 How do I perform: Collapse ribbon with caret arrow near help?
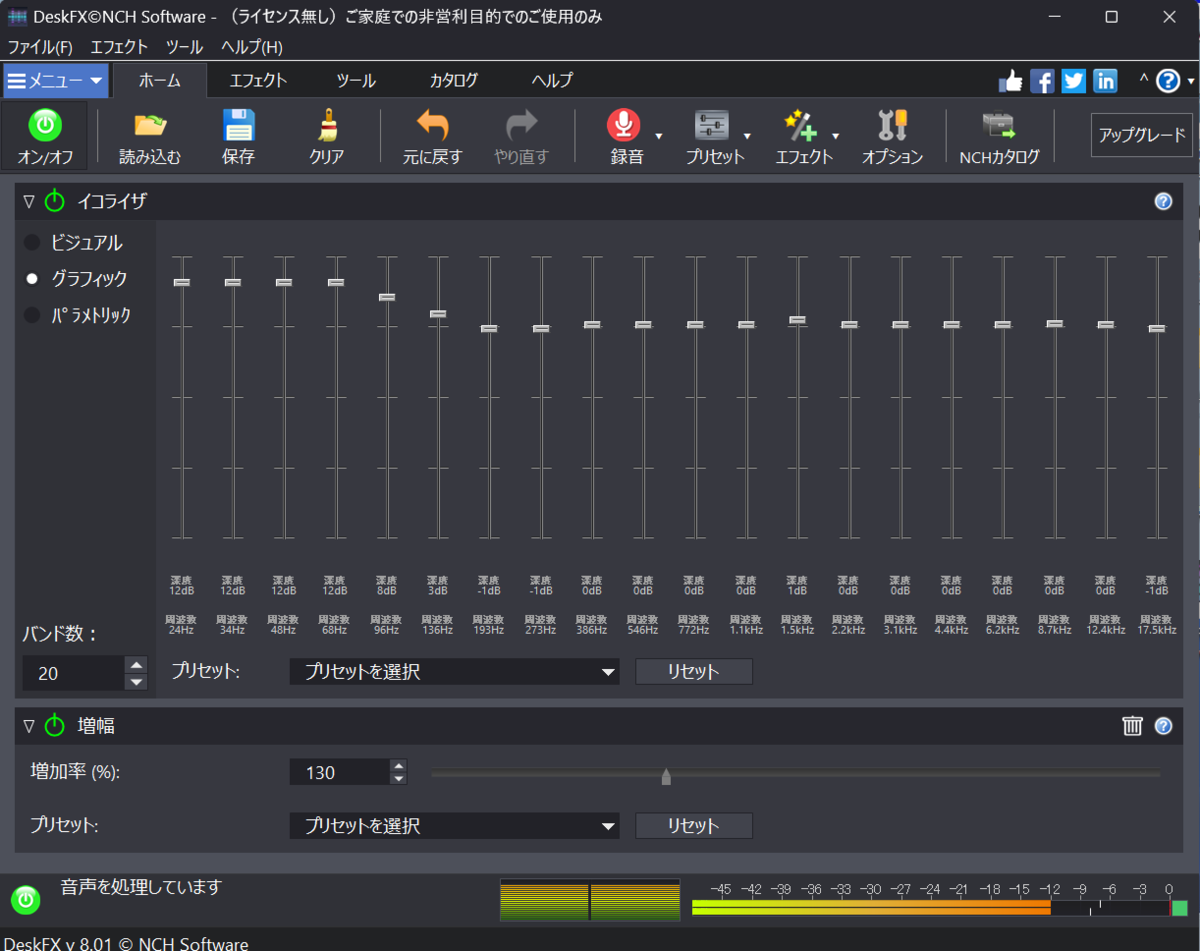pyautogui.click(x=1144, y=80)
